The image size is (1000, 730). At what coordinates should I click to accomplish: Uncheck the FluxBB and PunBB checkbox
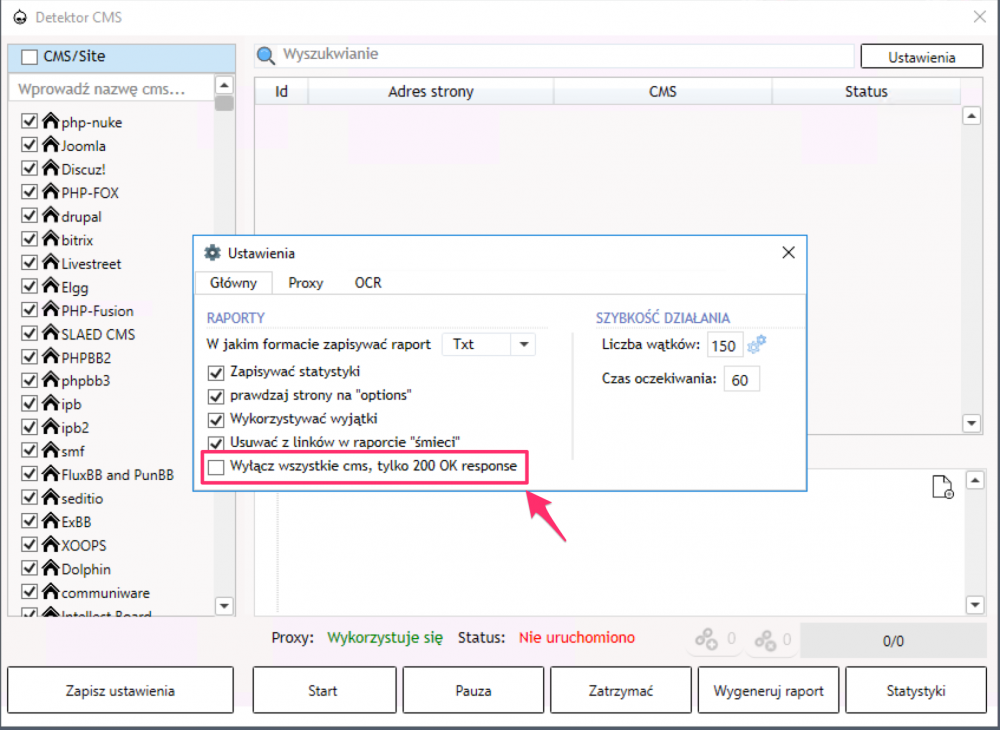29,474
